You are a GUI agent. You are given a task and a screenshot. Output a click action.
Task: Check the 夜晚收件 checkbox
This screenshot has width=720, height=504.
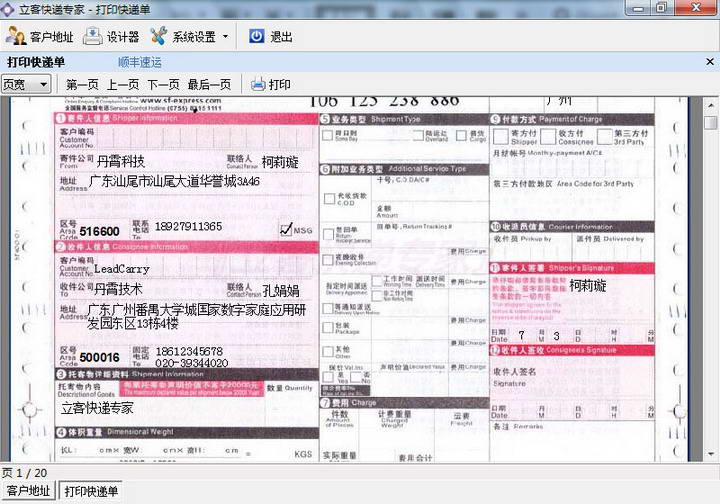click(327, 260)
